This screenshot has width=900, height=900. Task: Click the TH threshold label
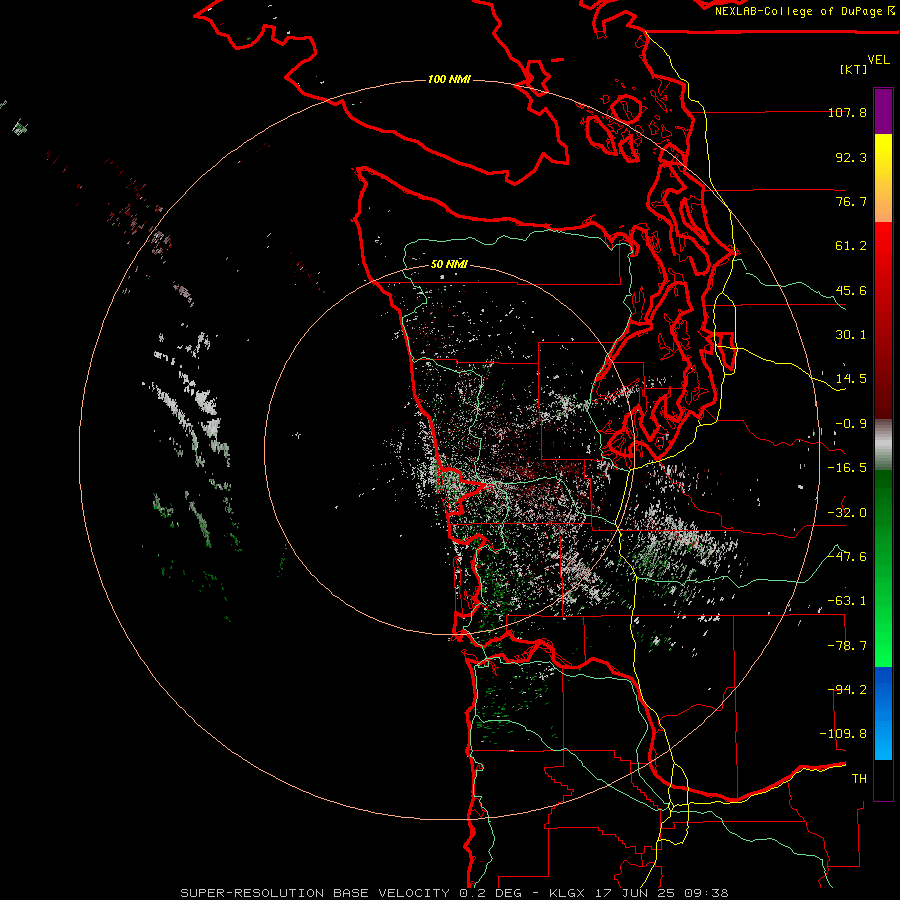(859, 779)
